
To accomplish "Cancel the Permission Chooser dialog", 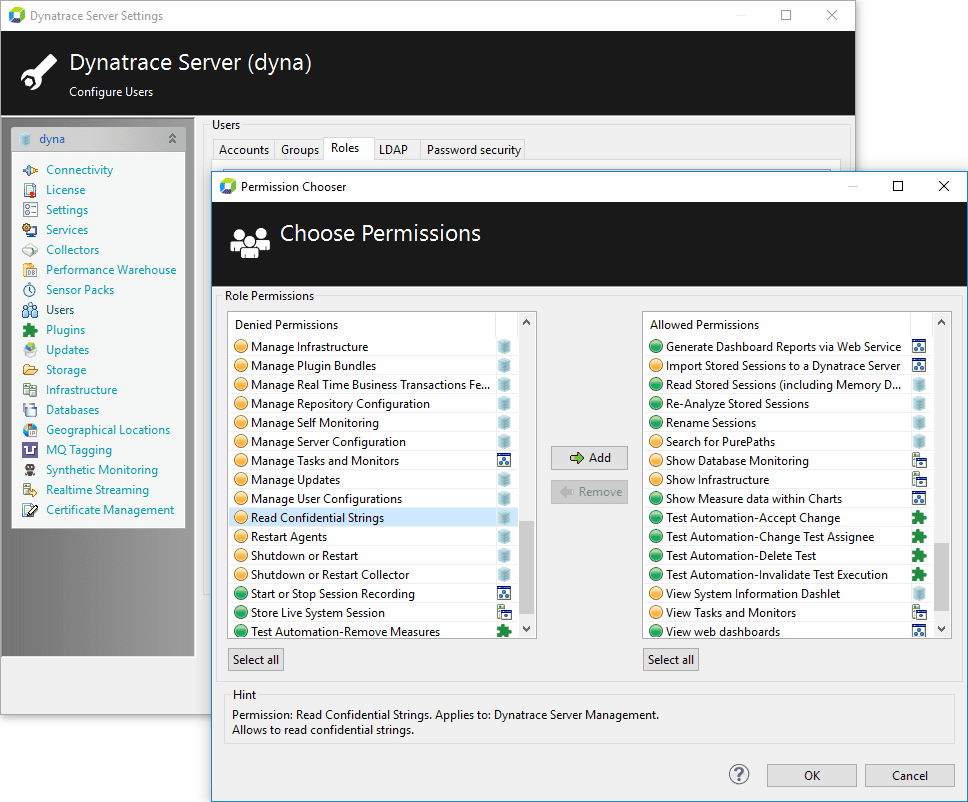I will 909,775.
